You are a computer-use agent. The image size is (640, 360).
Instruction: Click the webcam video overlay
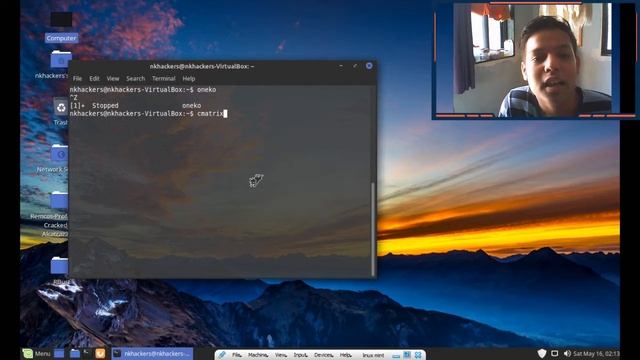[x=535, y=60]
